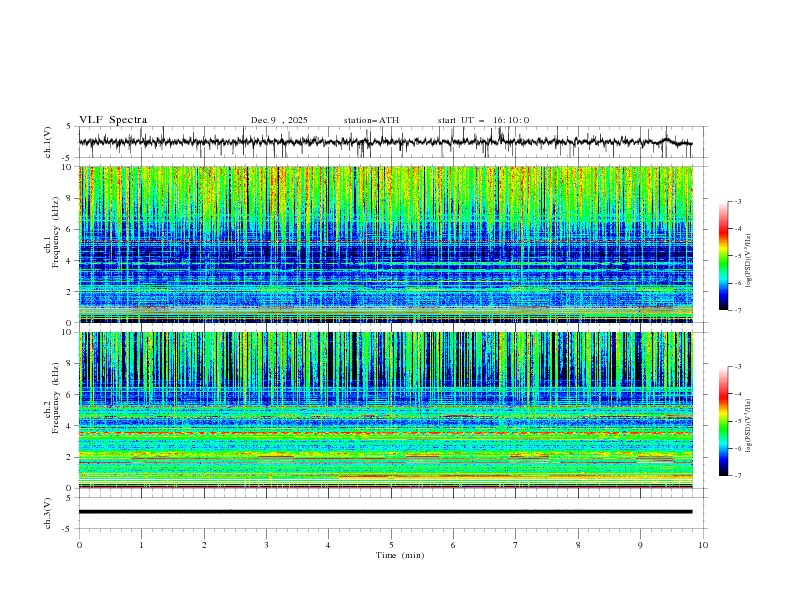Click the lower PSD color scale bar

(723, 421)
